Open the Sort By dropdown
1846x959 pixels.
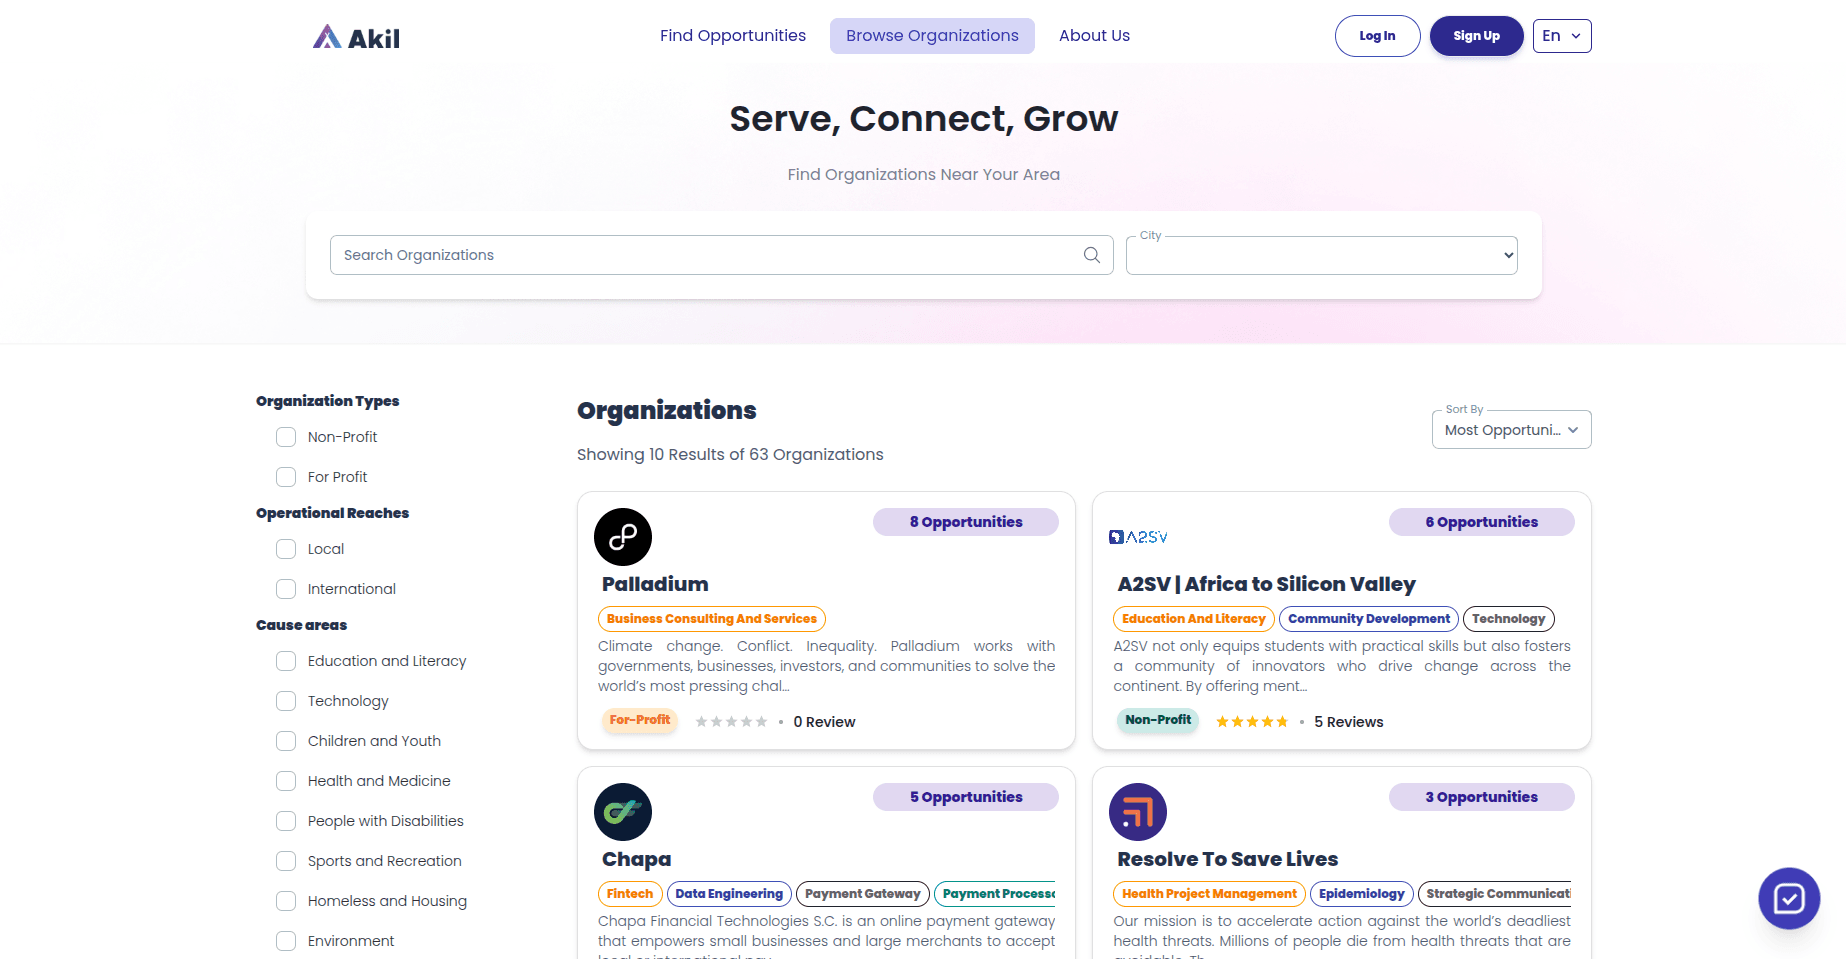pyautogui.click(x=1512, y=430)
